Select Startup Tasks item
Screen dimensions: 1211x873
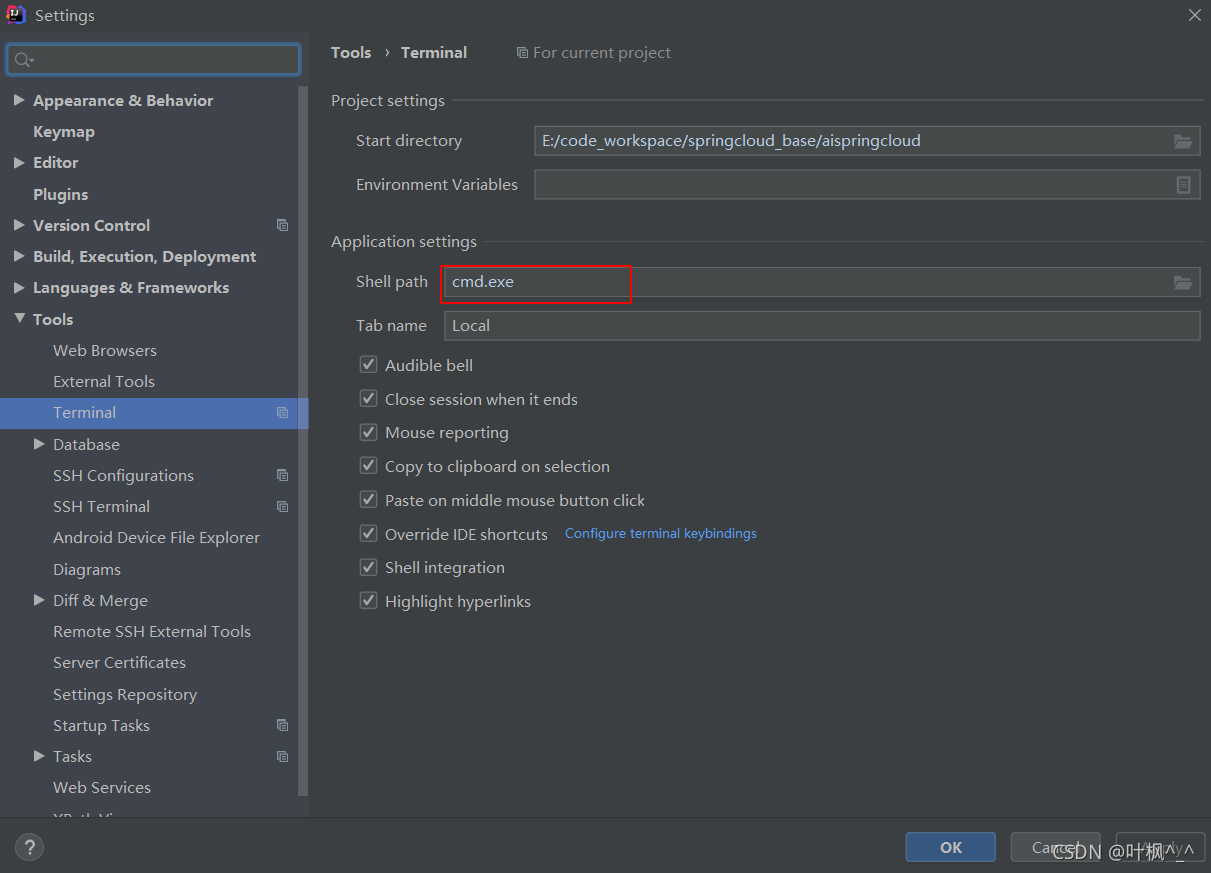(x=101, y=726)
